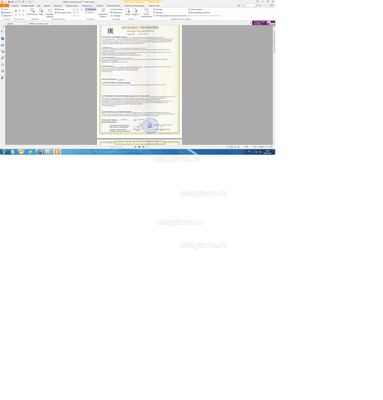
Task: Select the Area highlight tool
Action: (103, 13)
